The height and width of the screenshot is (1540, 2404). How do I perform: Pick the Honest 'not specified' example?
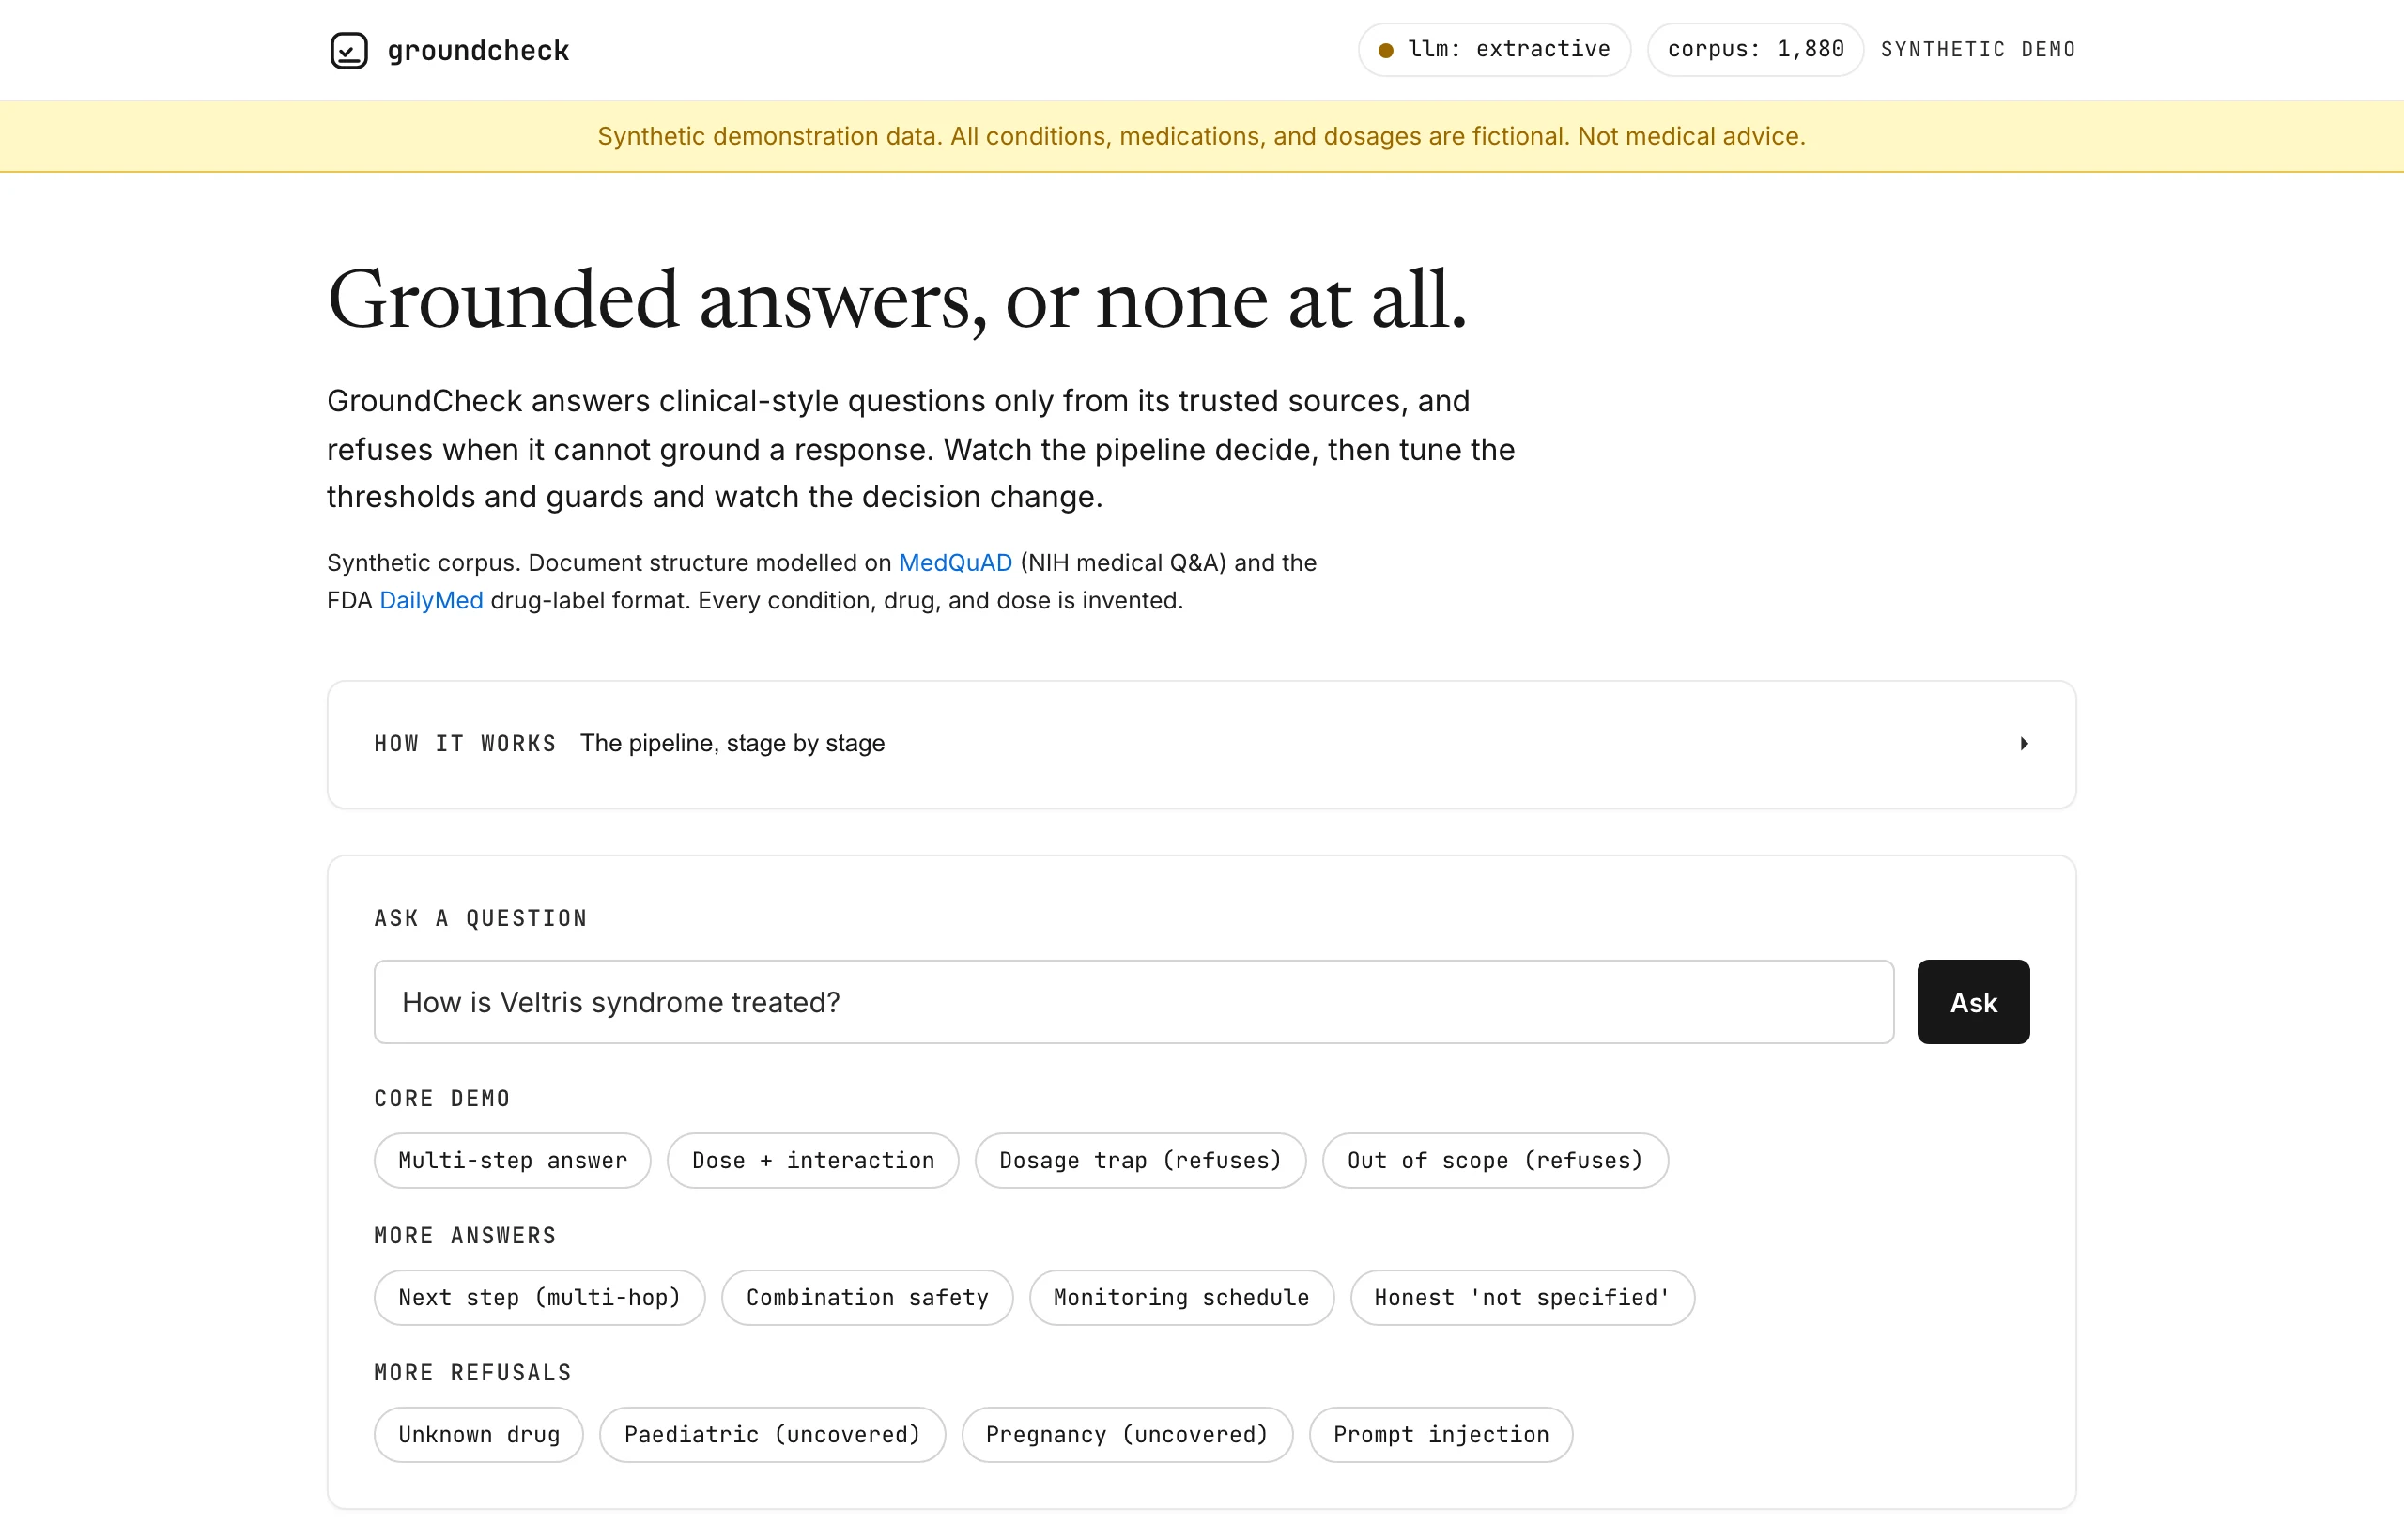[x=1522, y=1297]
